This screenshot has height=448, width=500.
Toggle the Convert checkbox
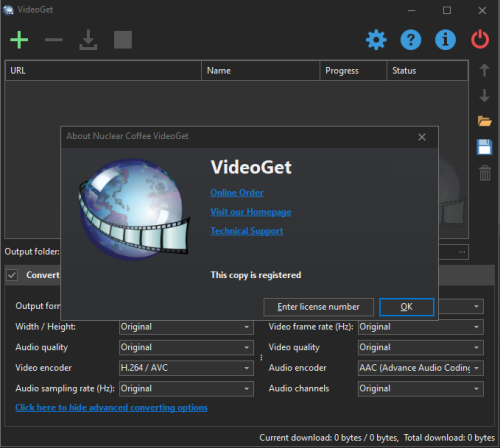click(x=12, y=275)
